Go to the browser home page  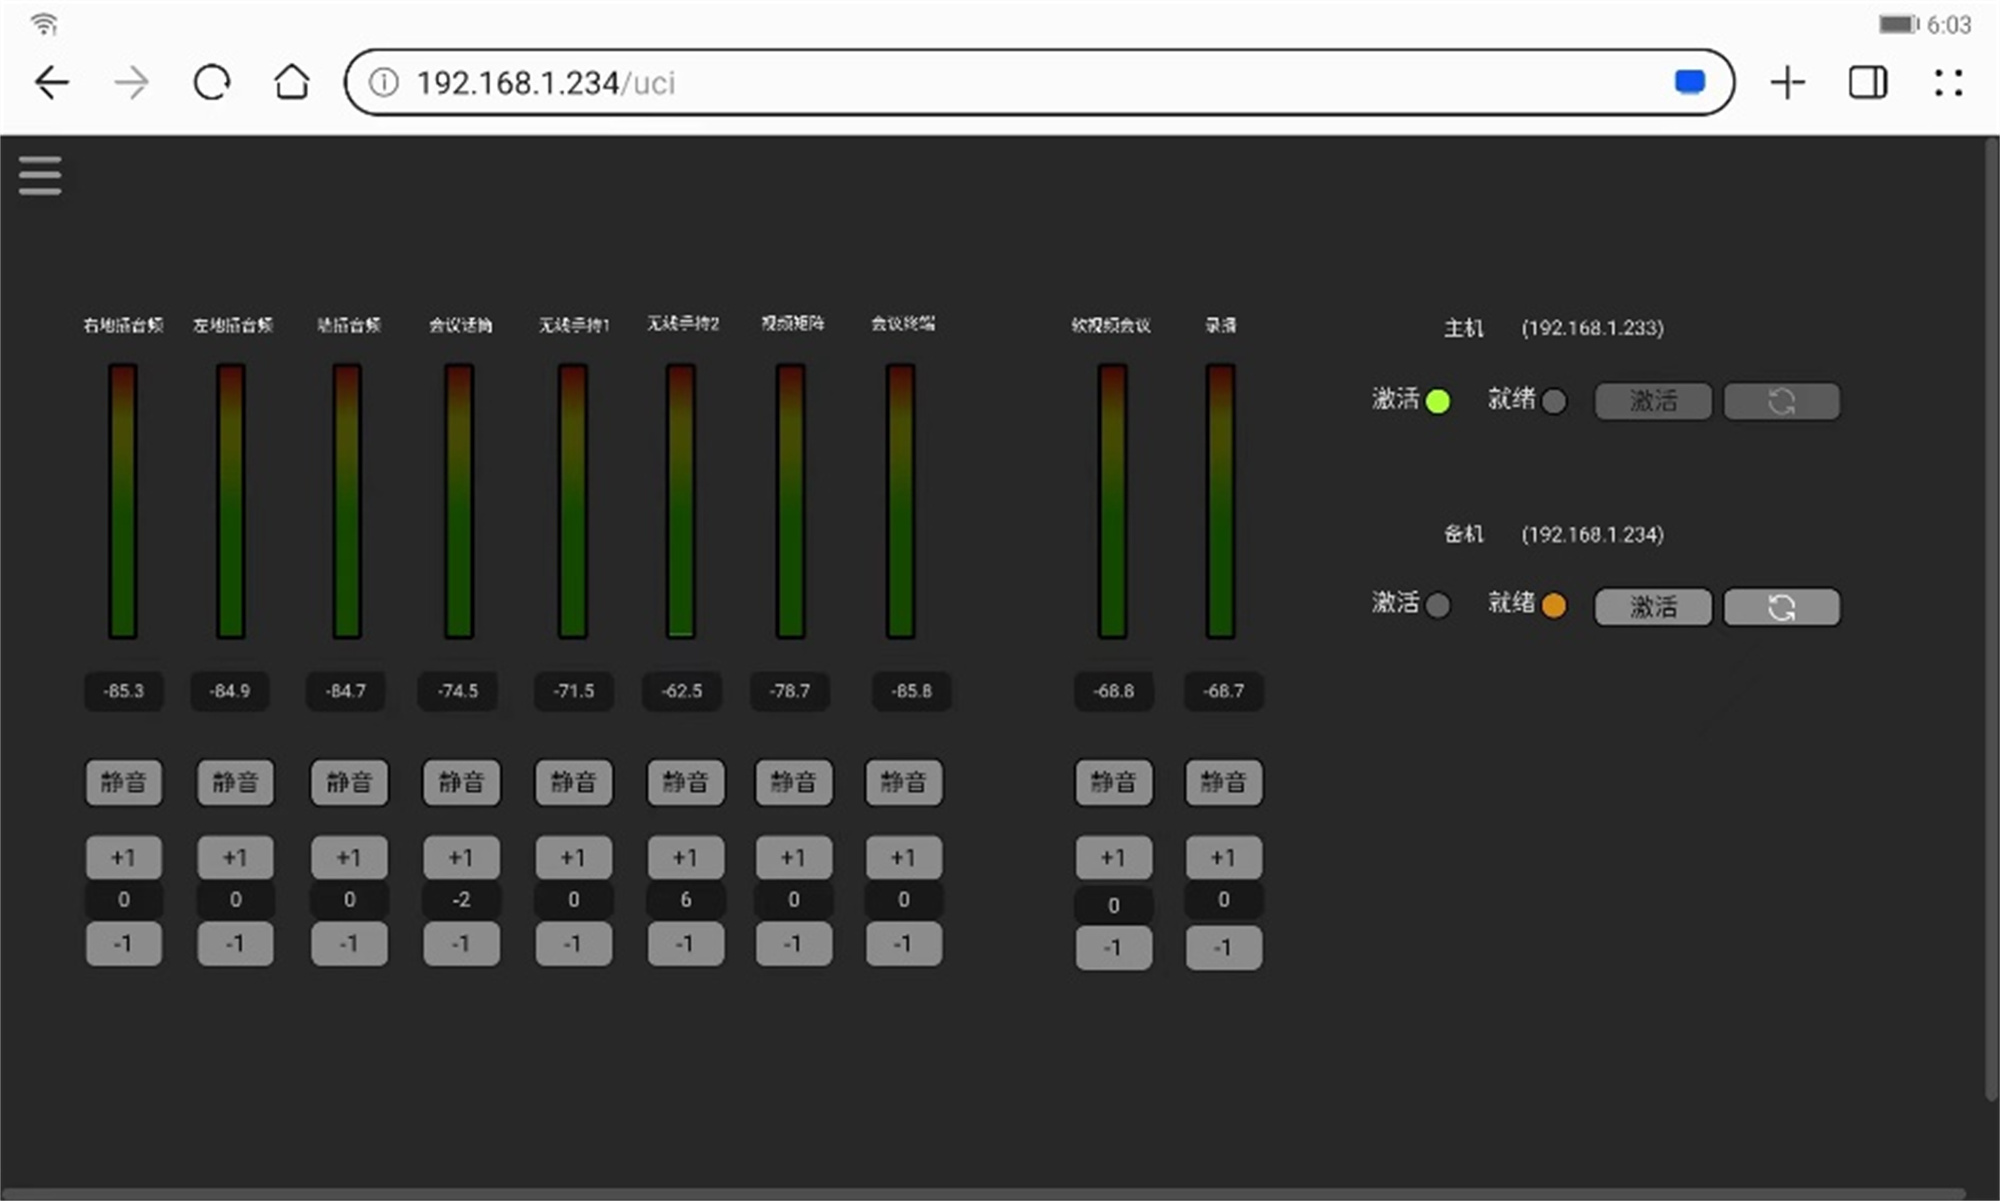pos(291,82)
